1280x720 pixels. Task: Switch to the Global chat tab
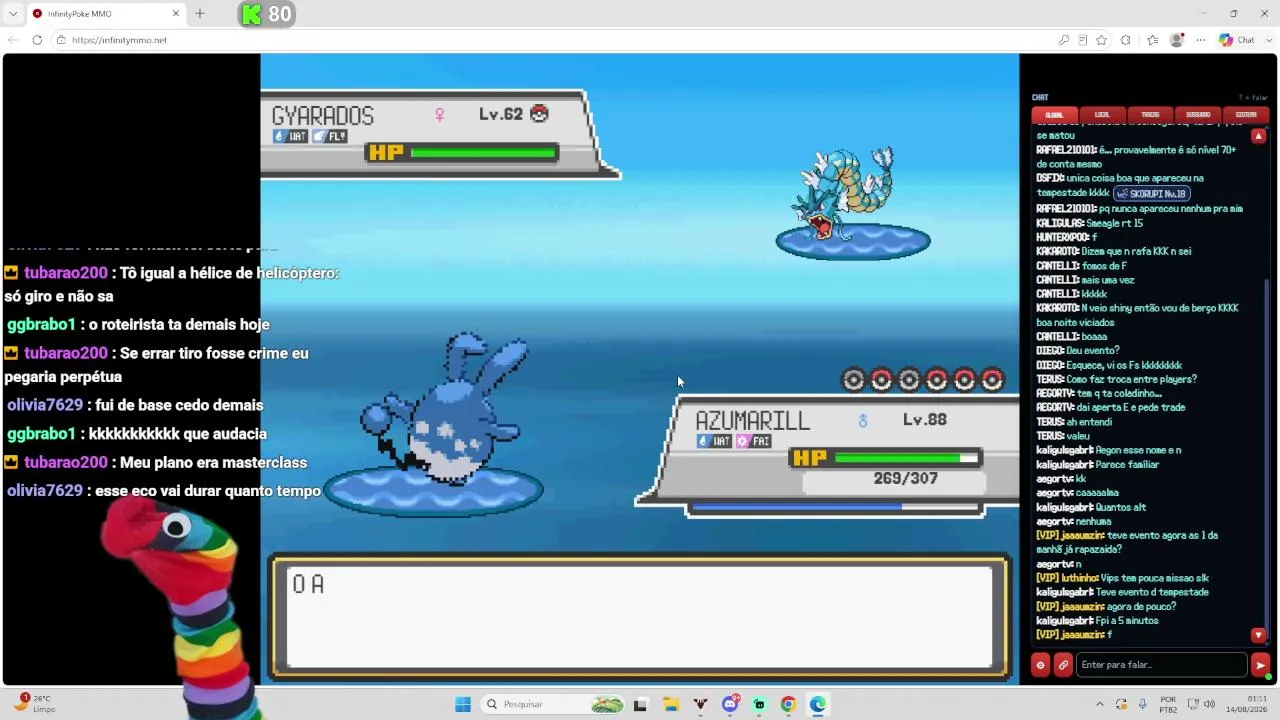(1055, 115)
